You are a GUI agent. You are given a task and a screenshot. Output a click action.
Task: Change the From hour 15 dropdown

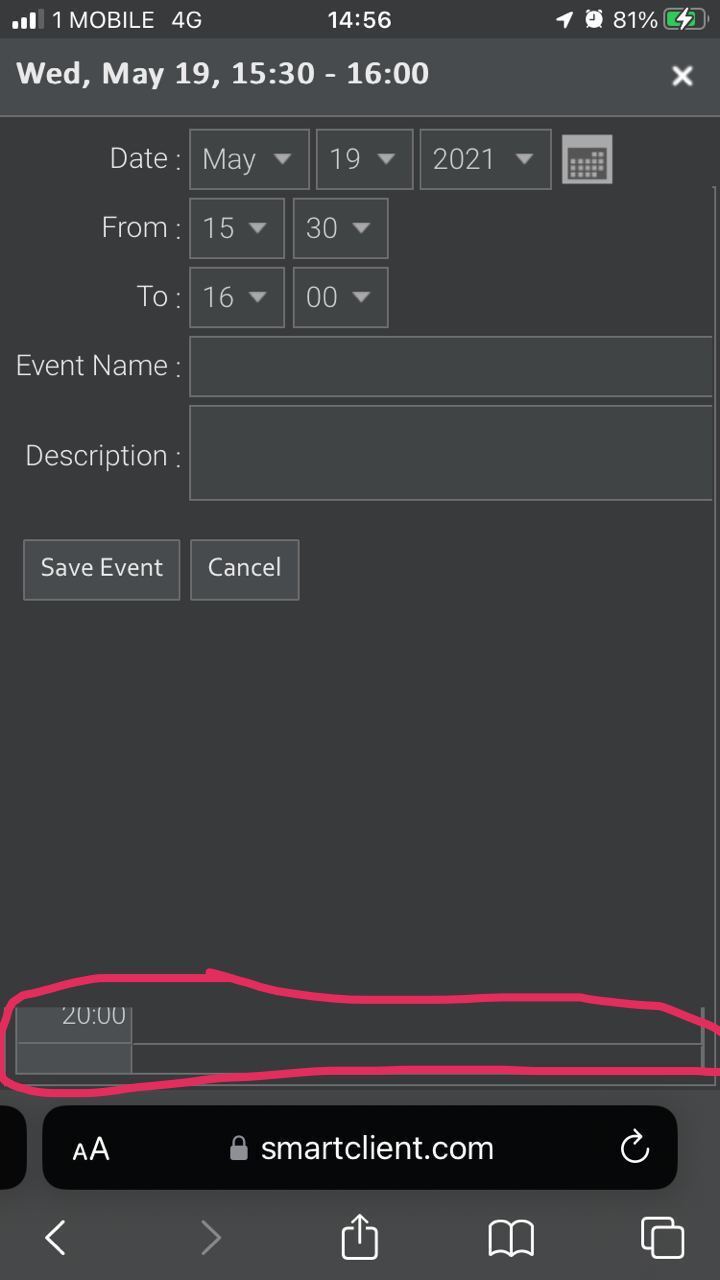tap(236, 228)
